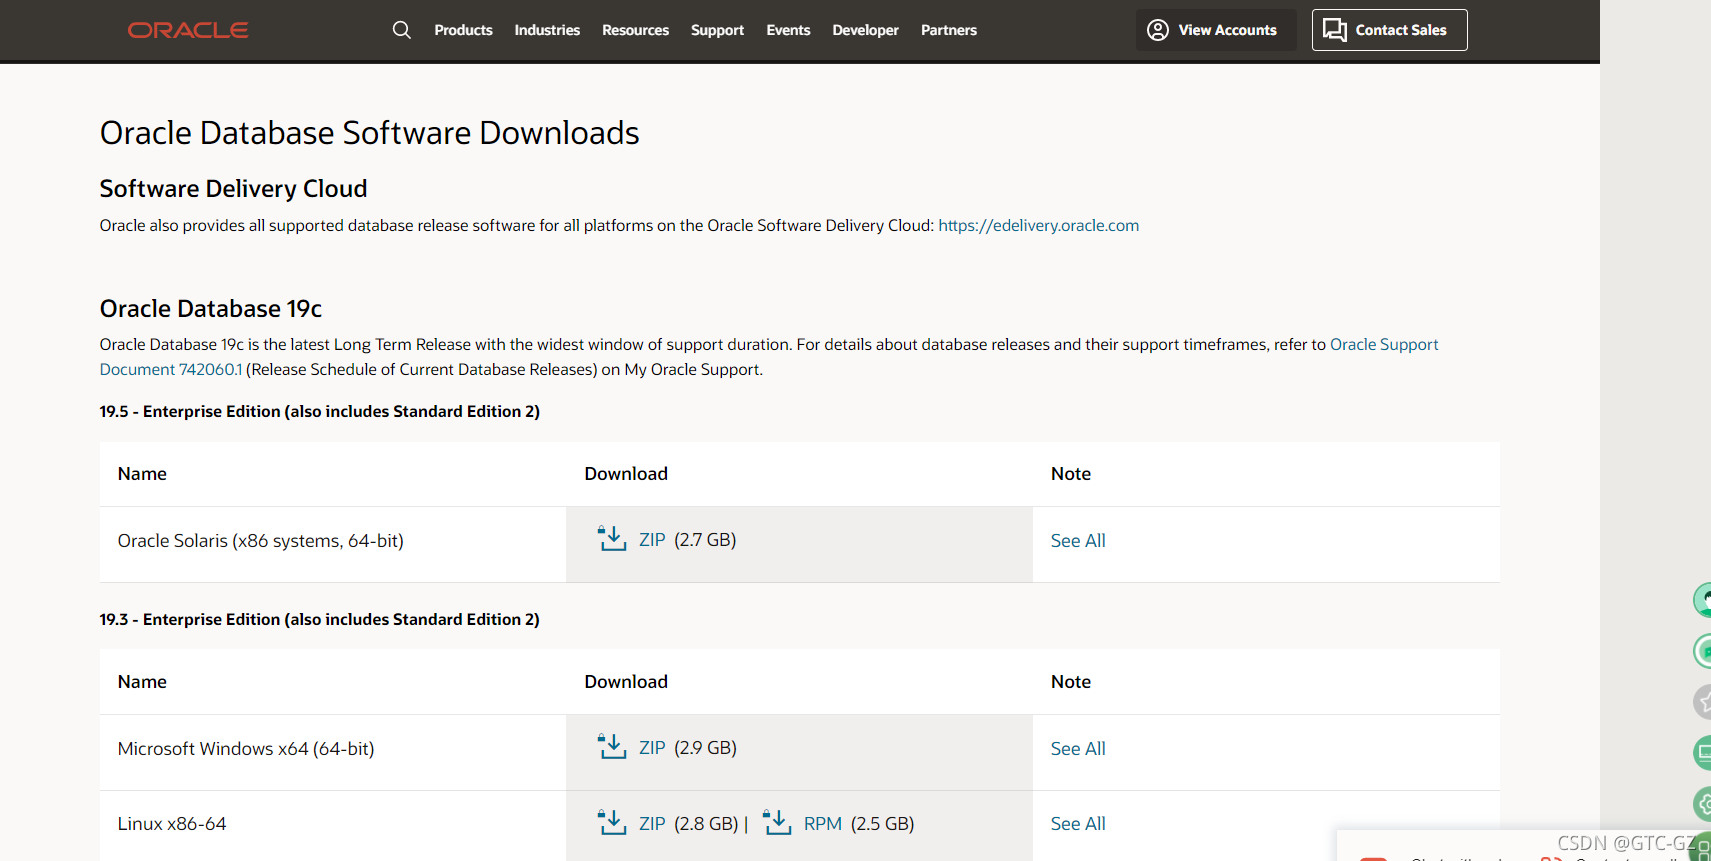This screenshot has width=1711, height=861.
Task: Open the Developer menu
Action: (x=865, y=30)
